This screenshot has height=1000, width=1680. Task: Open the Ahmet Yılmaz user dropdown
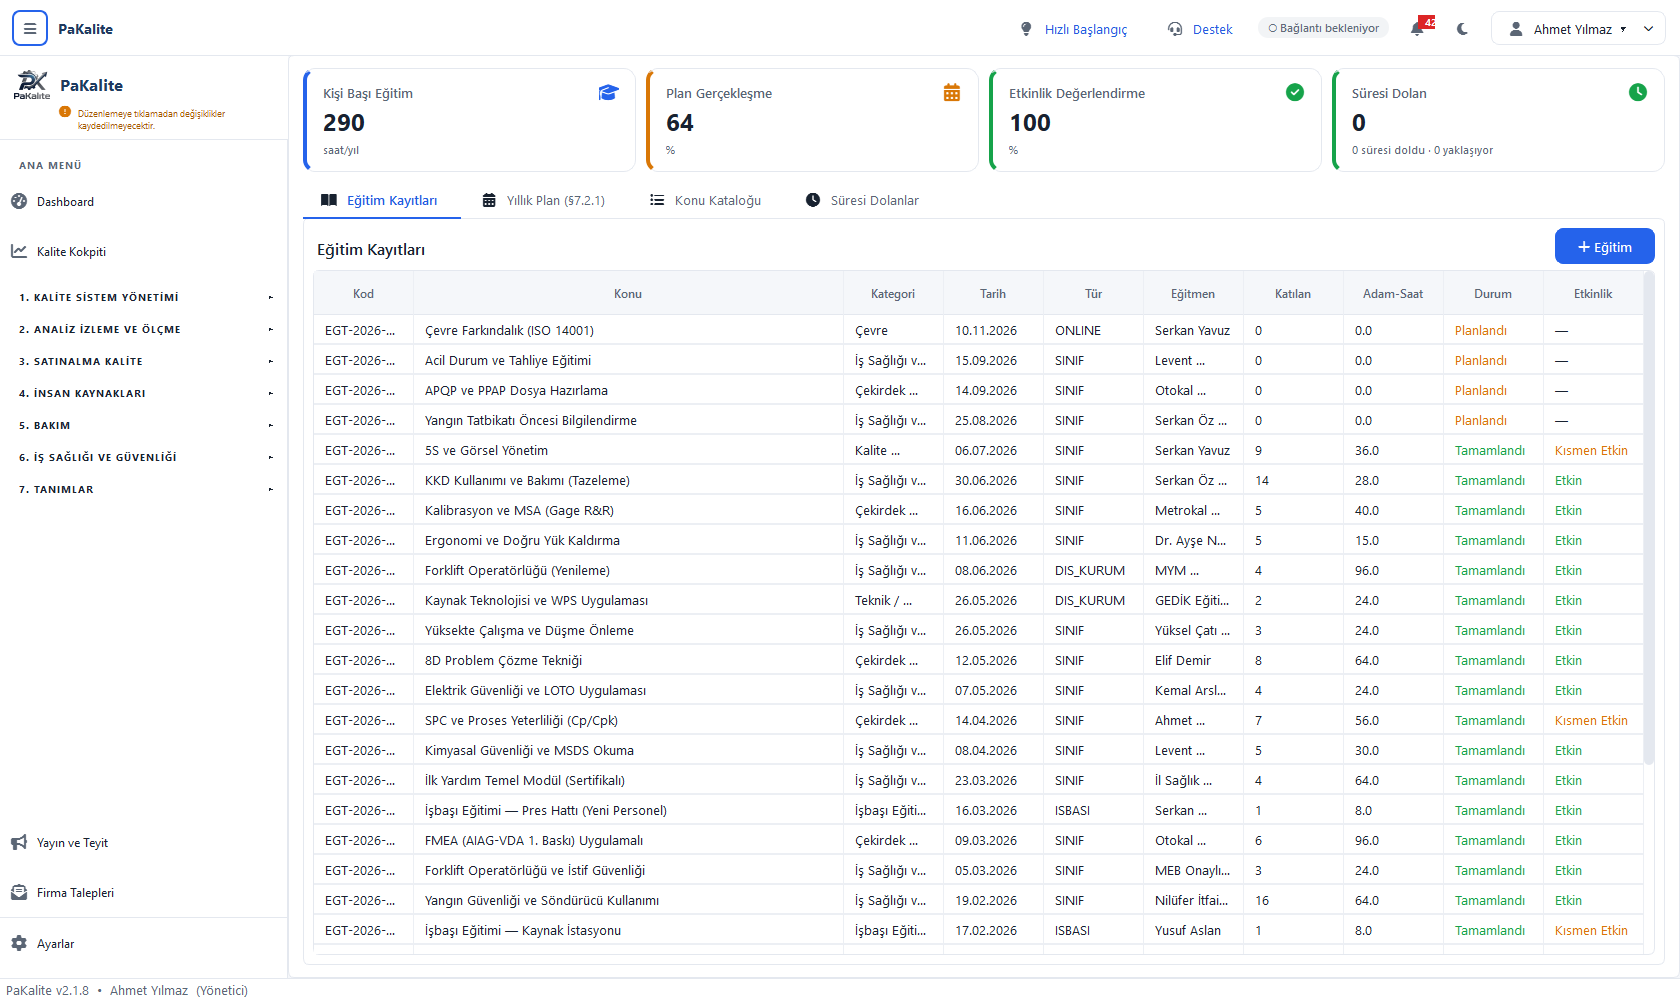coord(1578,29)
